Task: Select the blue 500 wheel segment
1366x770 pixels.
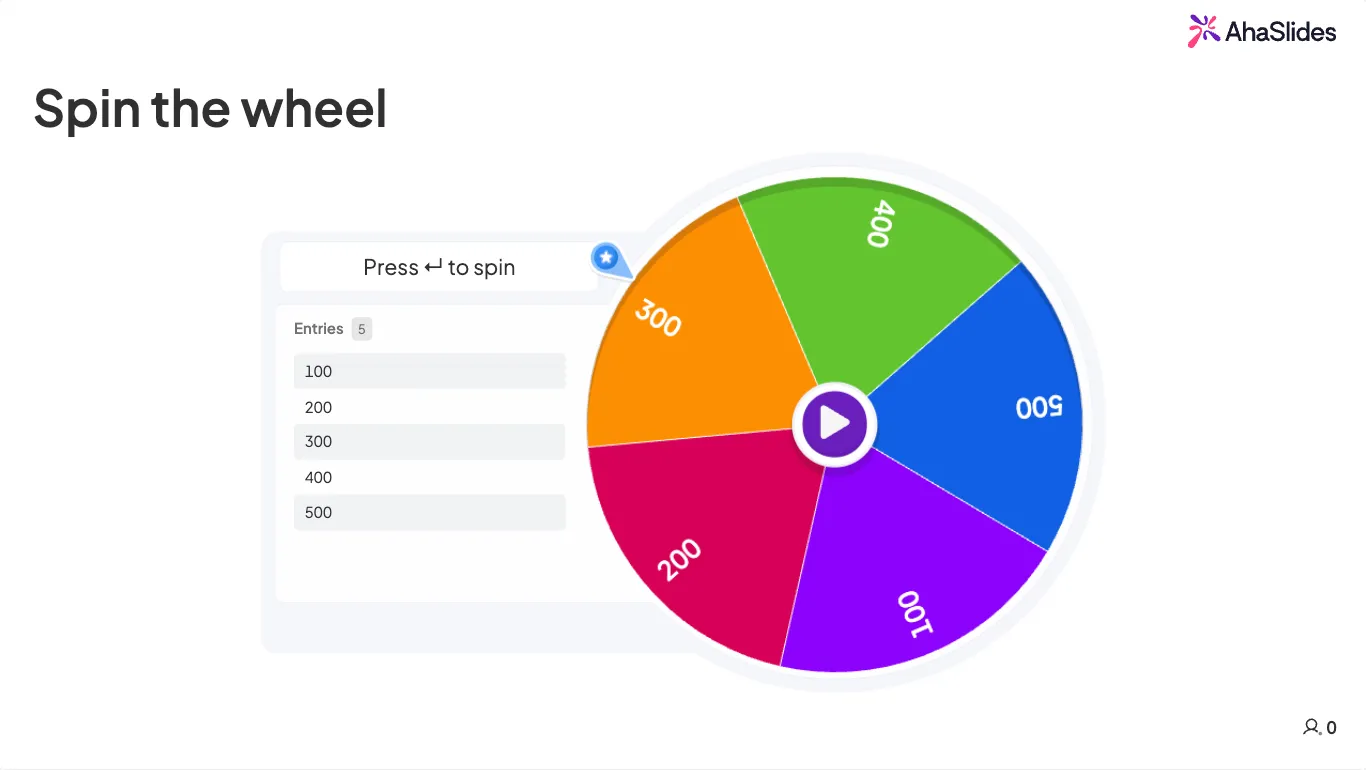Action: [990, 410]
